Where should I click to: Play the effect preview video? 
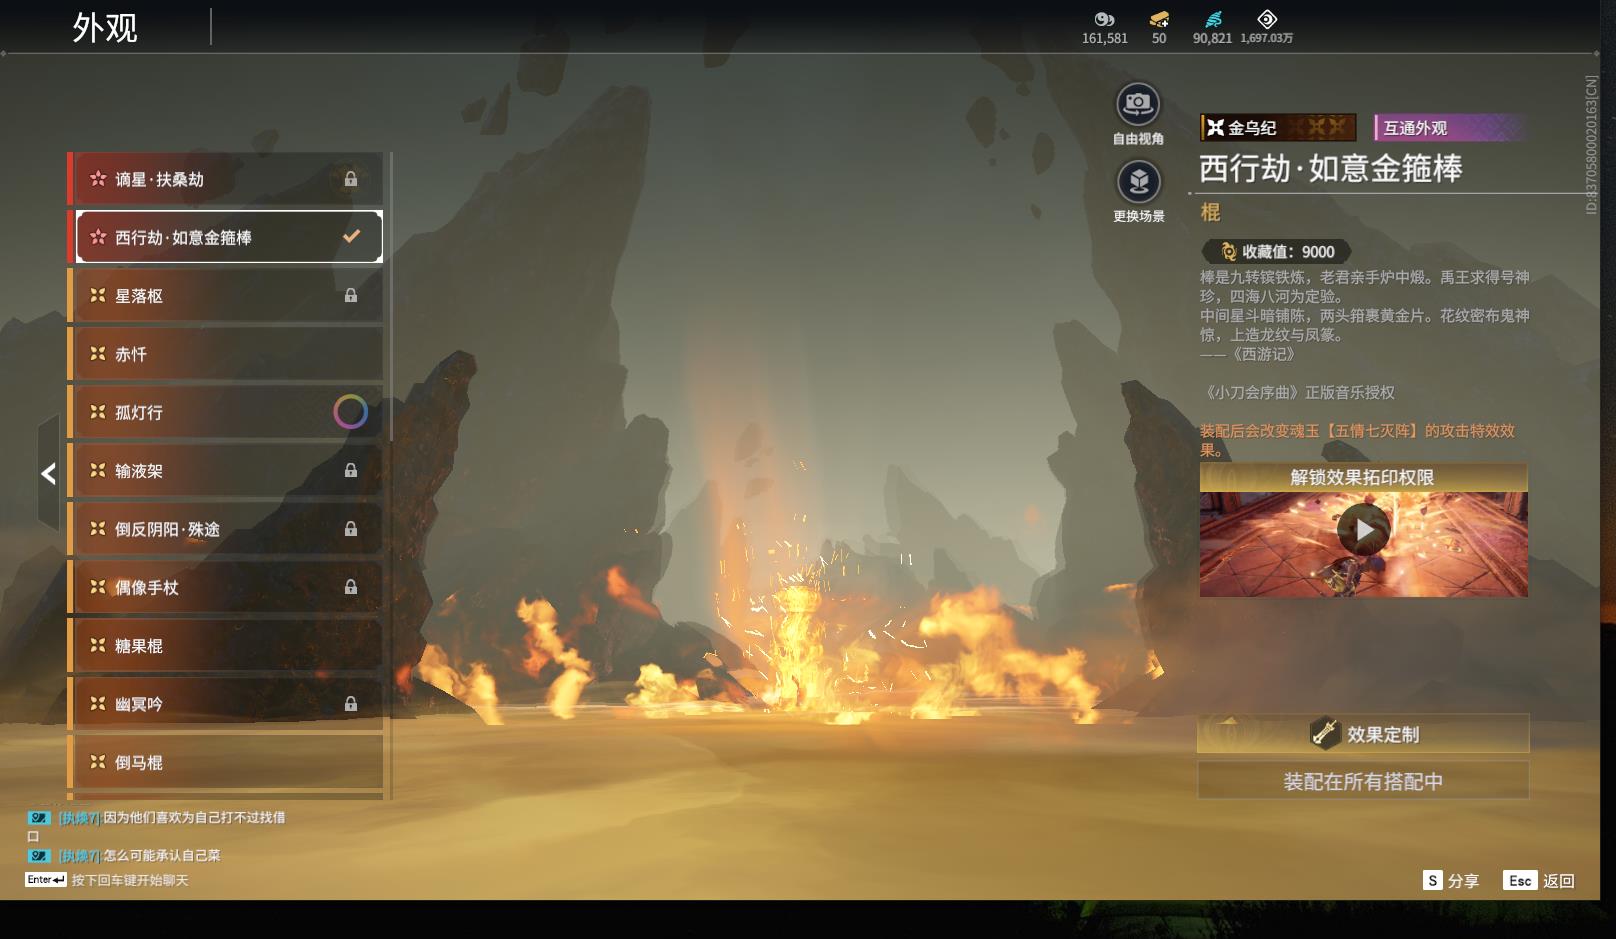click(1364, 530)
